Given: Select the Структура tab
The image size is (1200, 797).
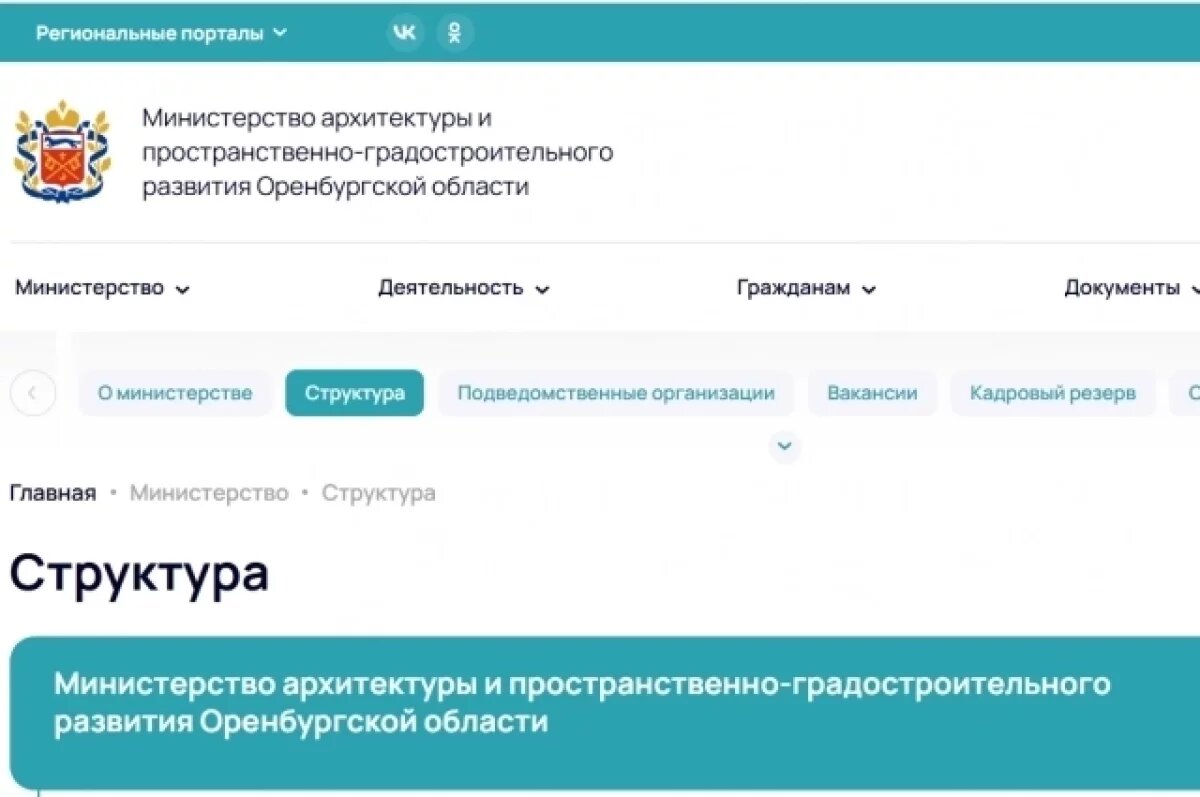Looking at the screenshot, I should click(354, 393).
